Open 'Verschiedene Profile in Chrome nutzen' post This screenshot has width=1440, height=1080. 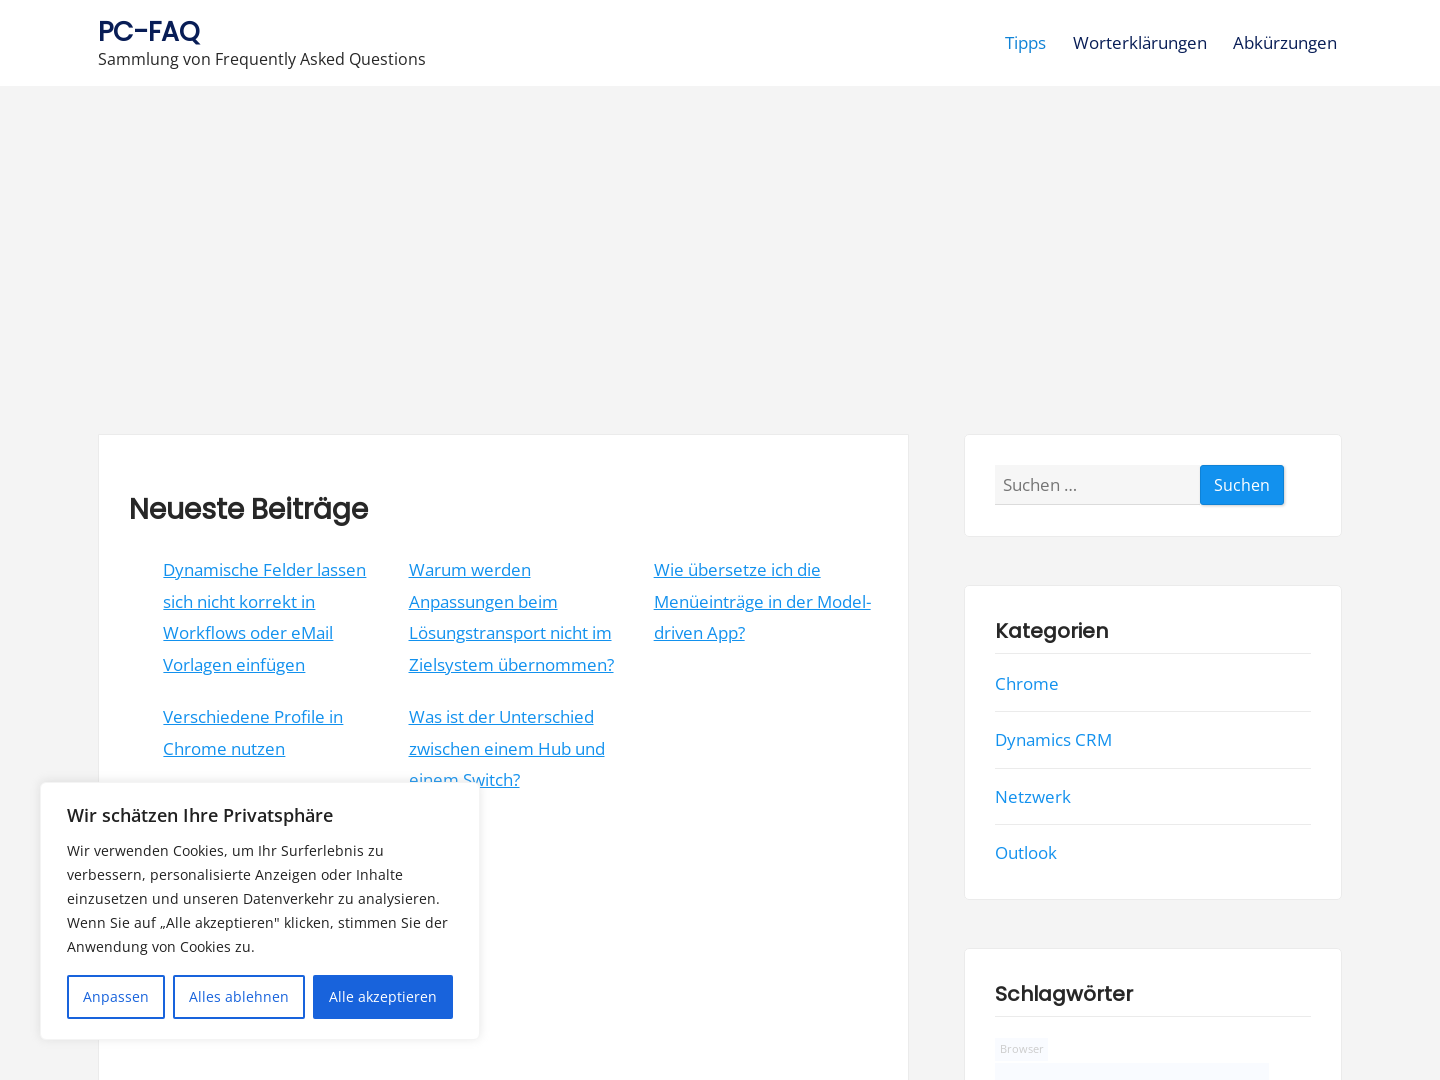click(x=253, y=733)
